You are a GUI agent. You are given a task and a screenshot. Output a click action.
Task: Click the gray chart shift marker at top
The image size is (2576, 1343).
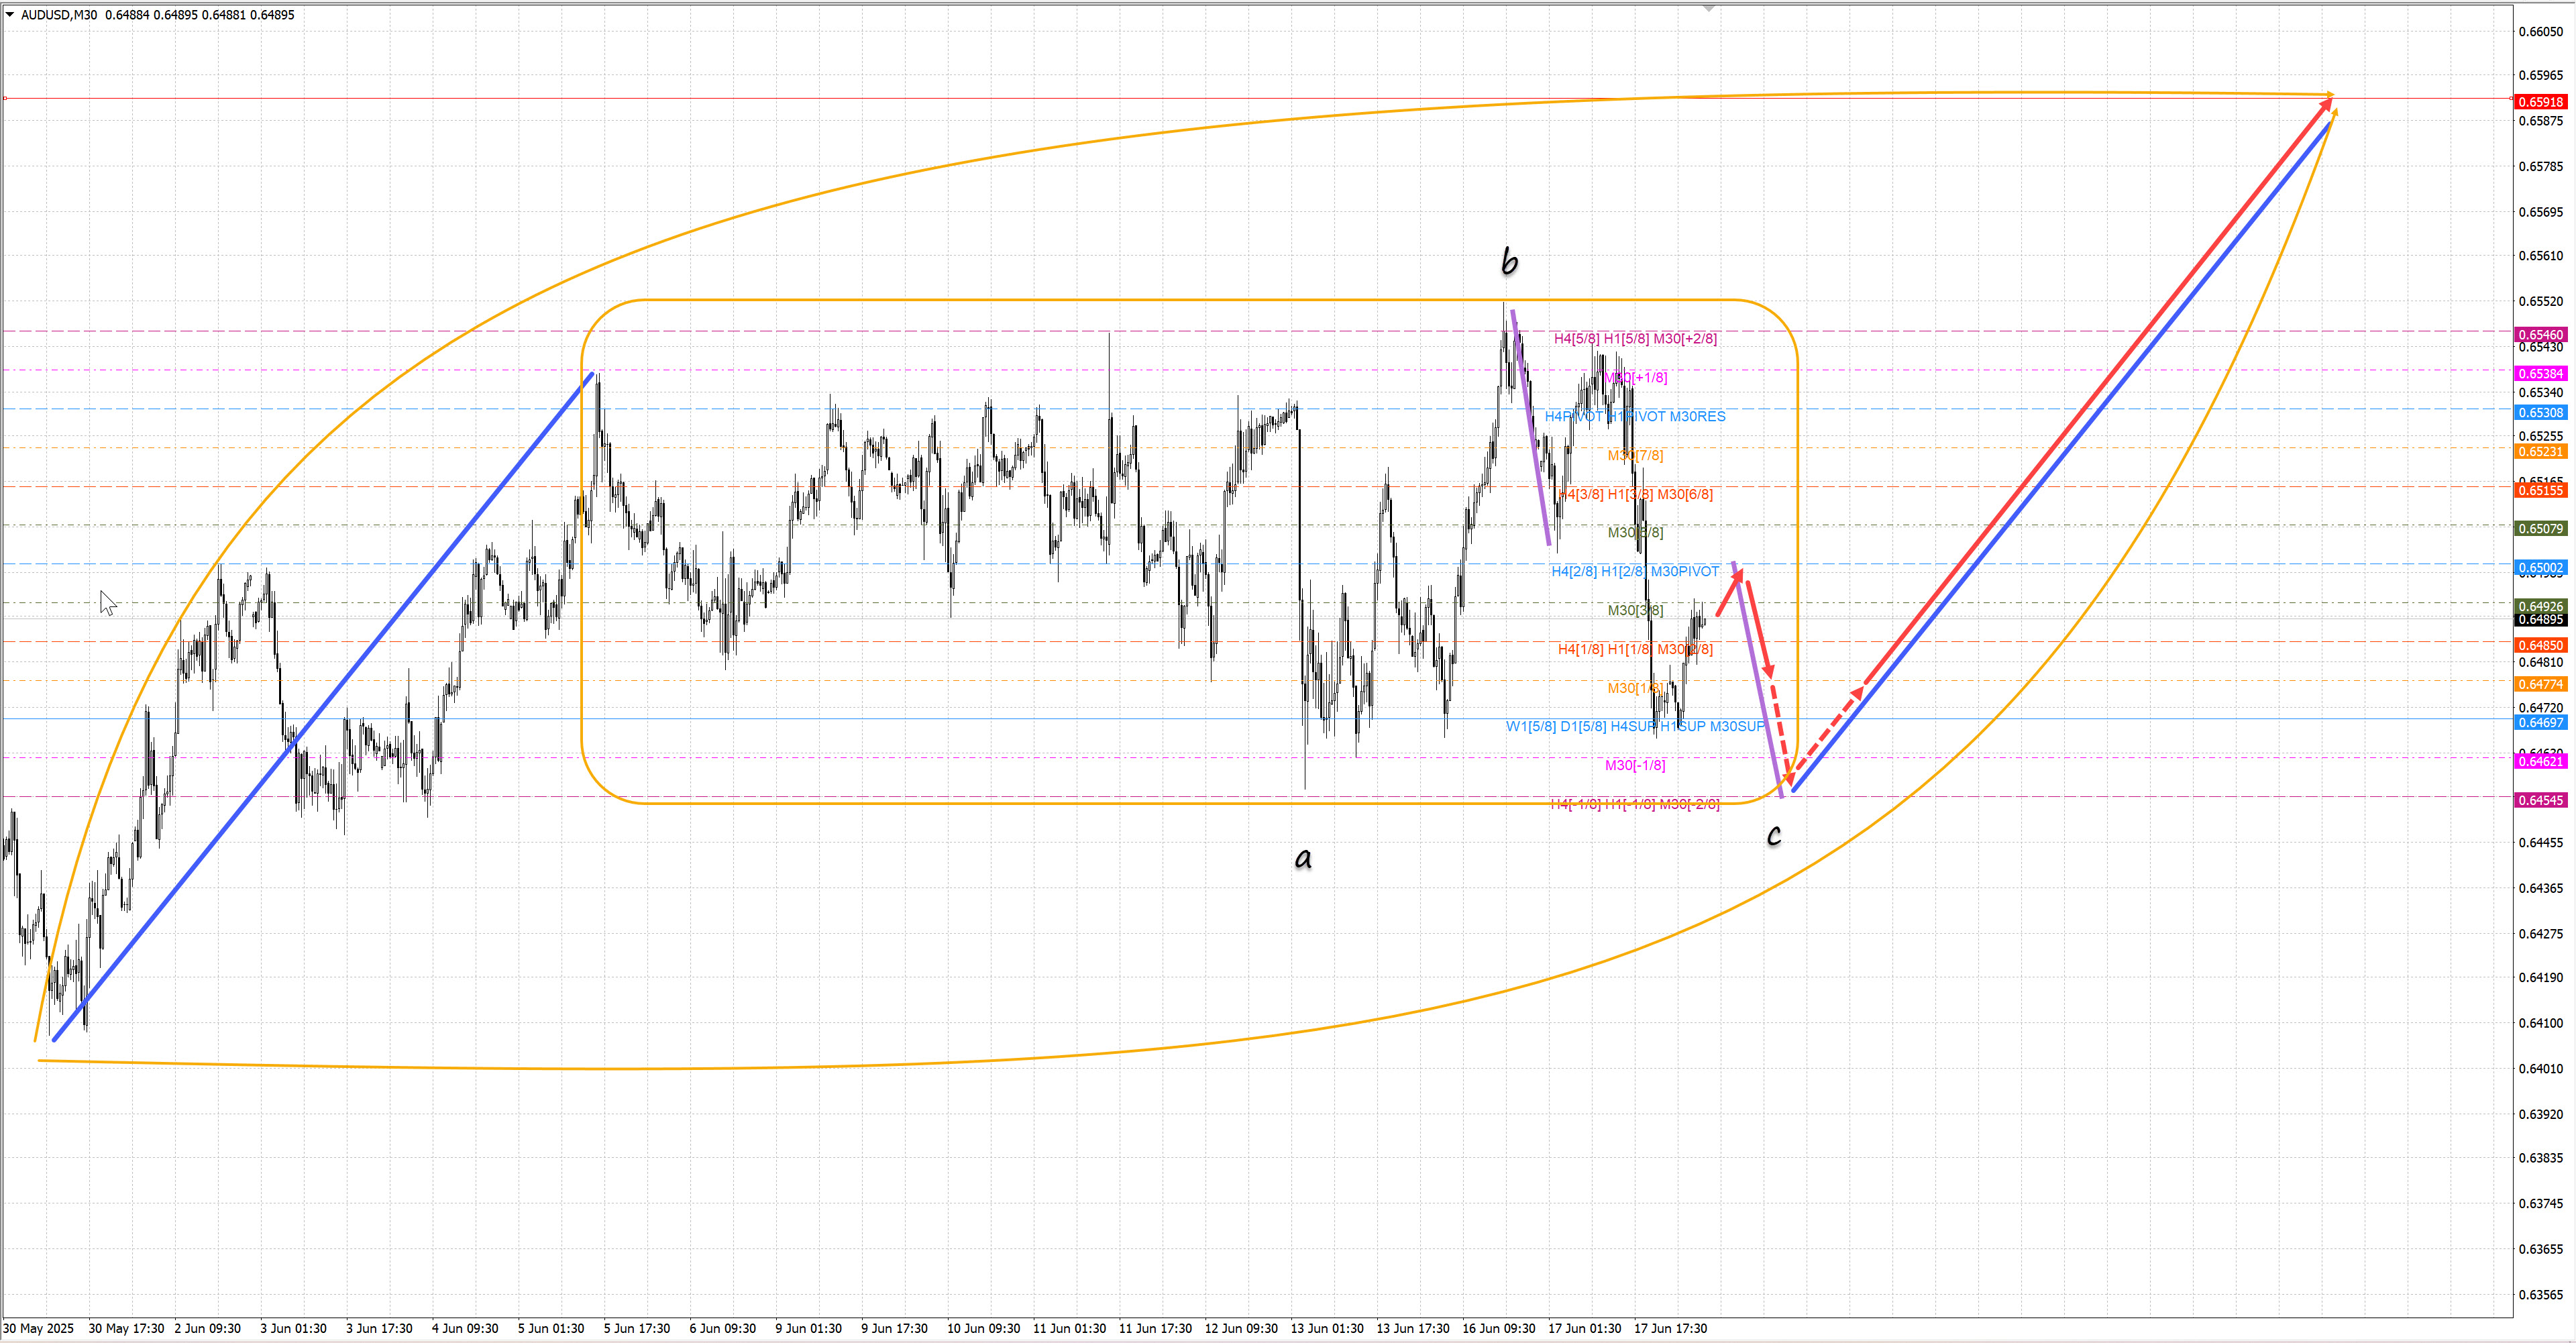click(x=1709, y=8)
